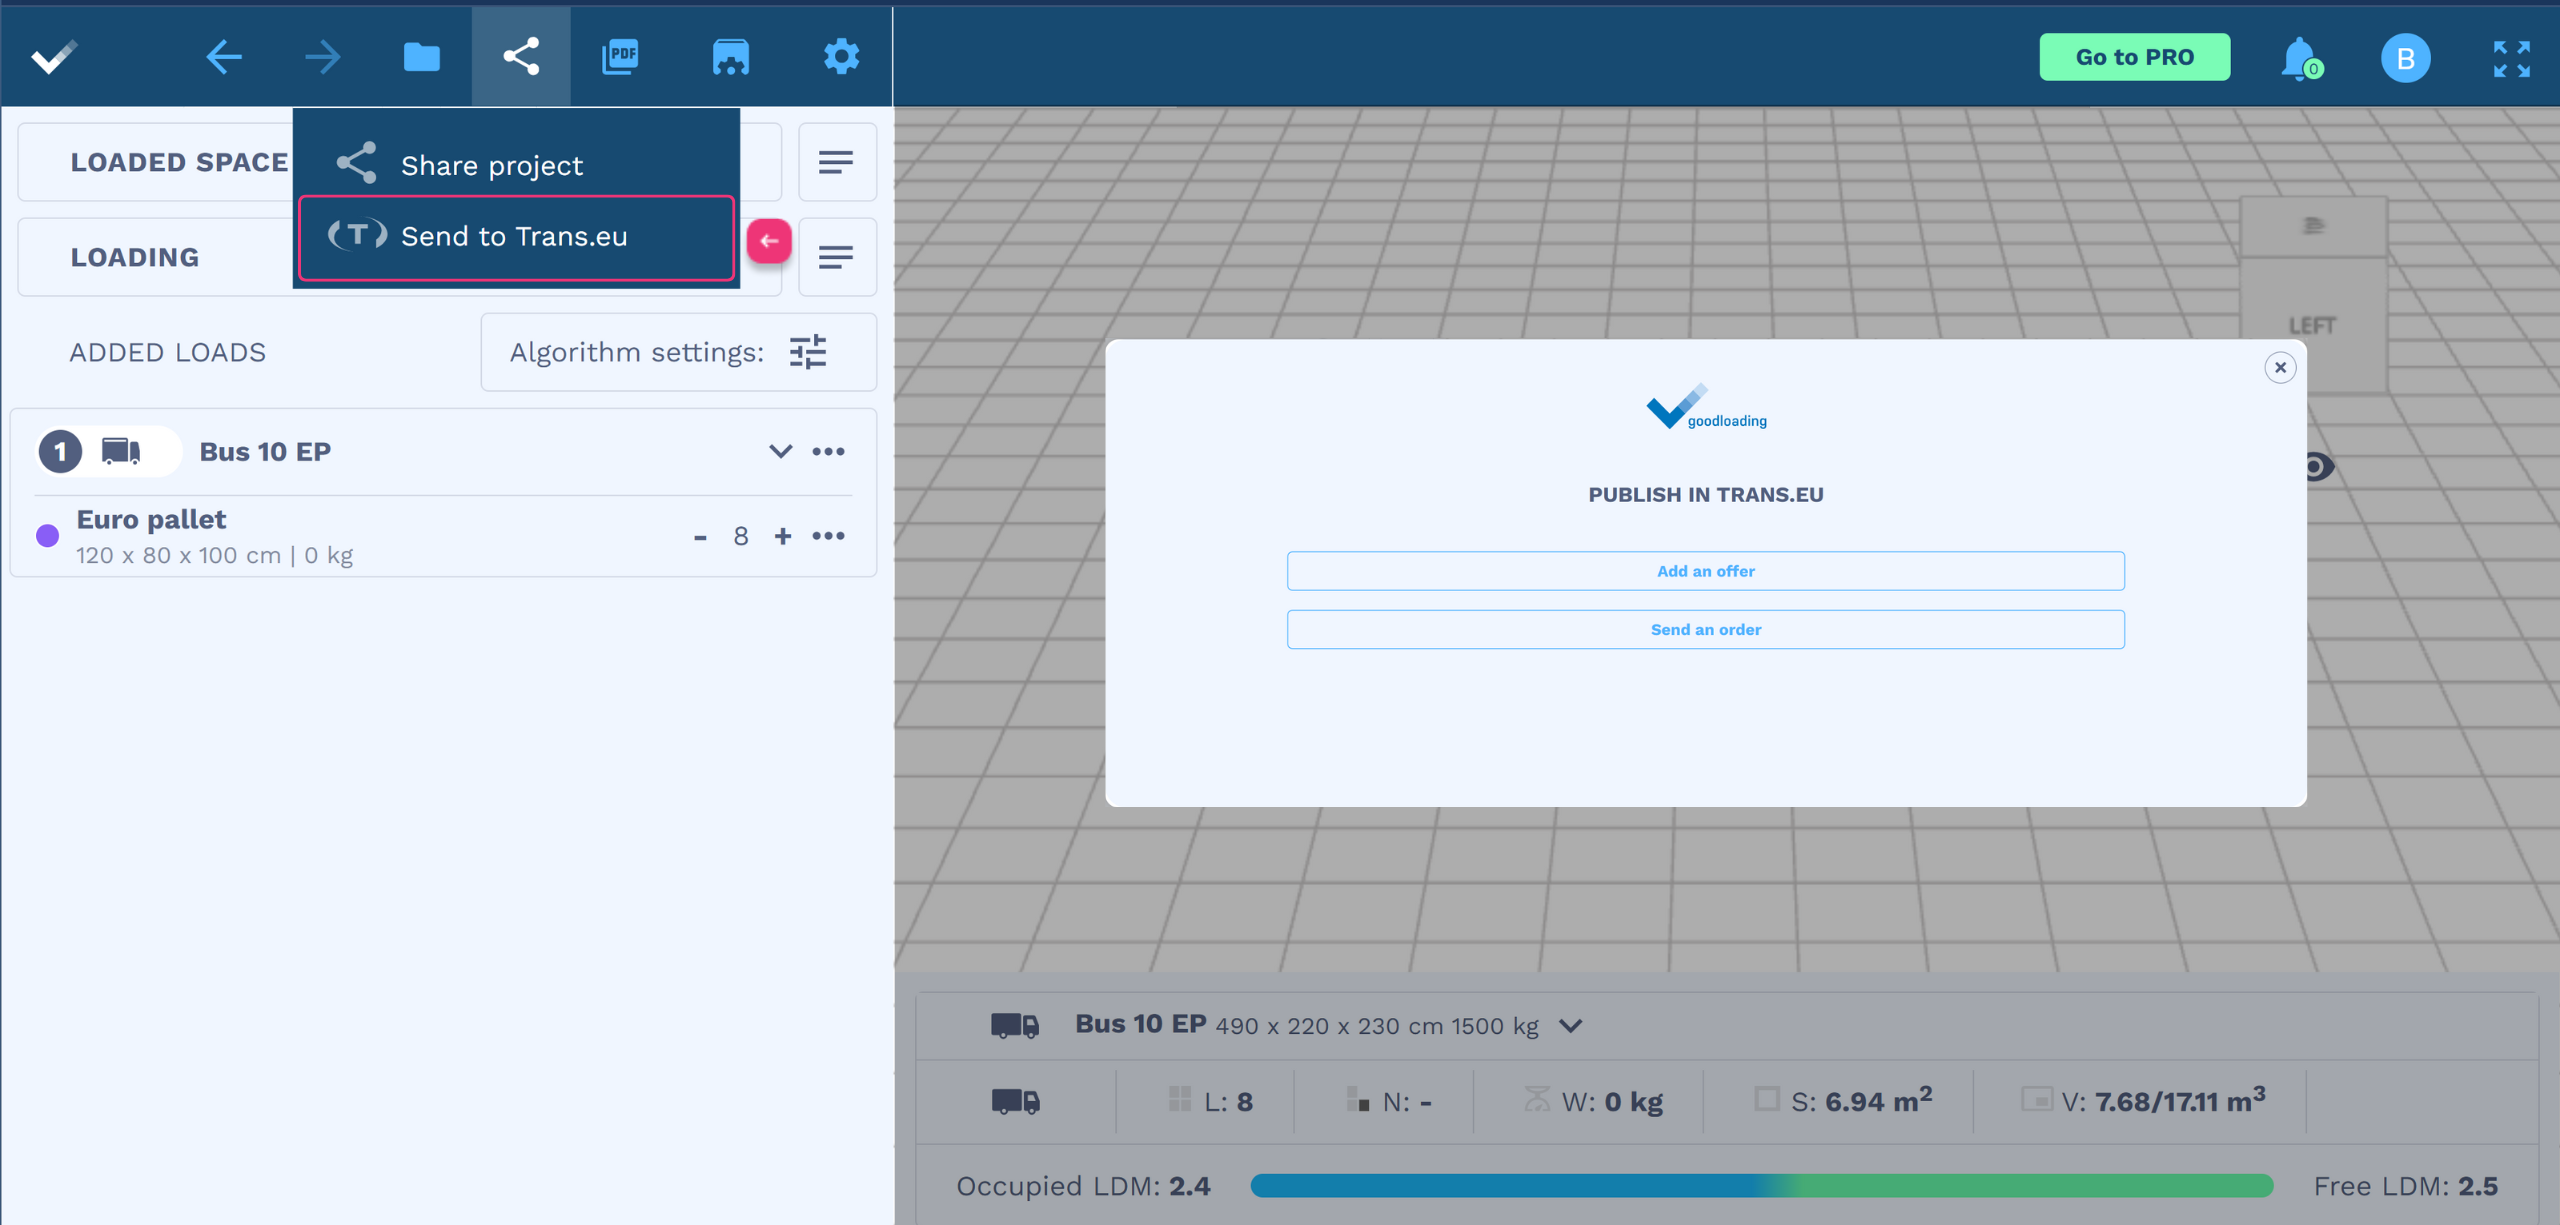Open settings with the gear icon
Image resolution: width=2560 pixels, height=1225 pixels.
pyautogui.click(x=841, y=57)
